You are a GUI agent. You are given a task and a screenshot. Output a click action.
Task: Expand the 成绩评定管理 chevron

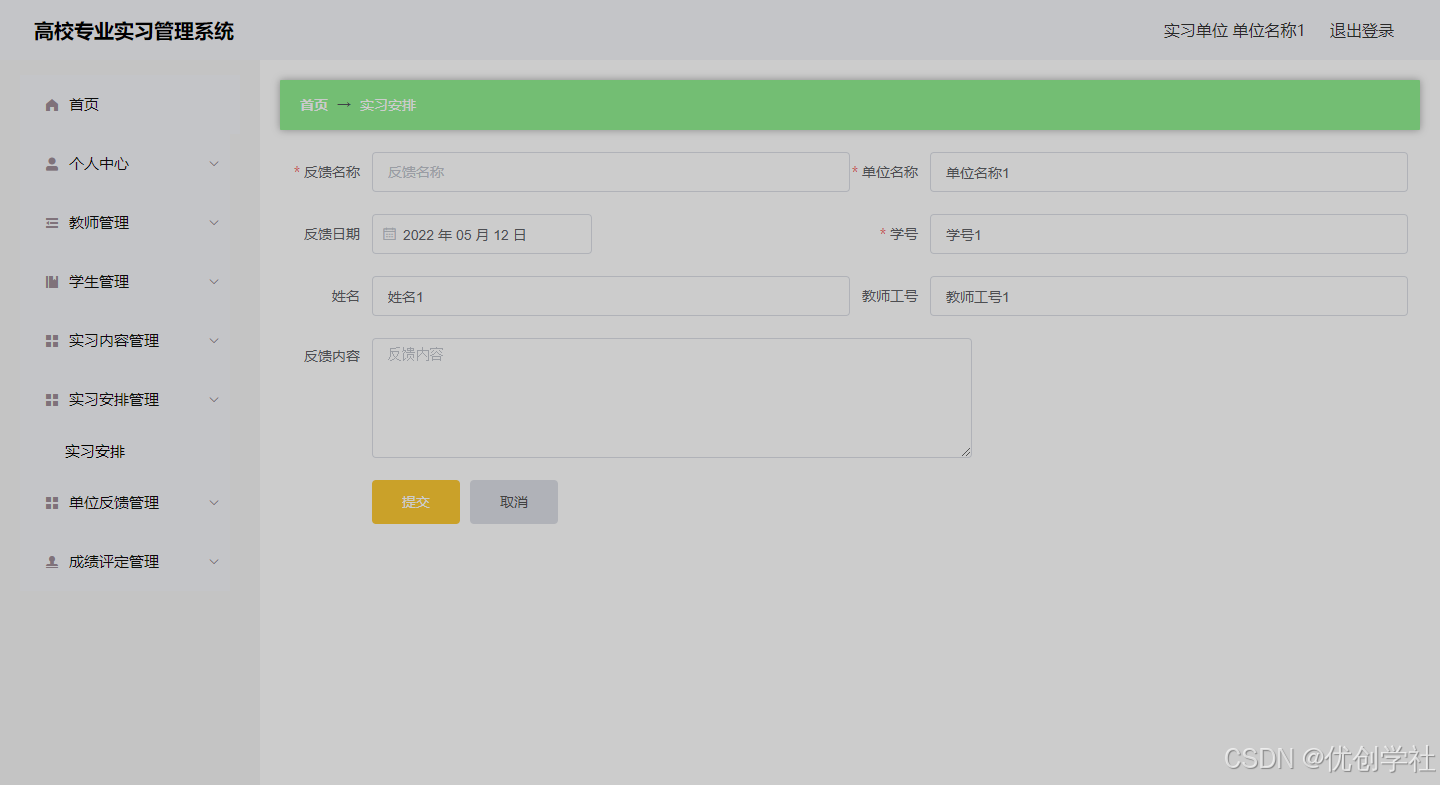click(214, 562)
